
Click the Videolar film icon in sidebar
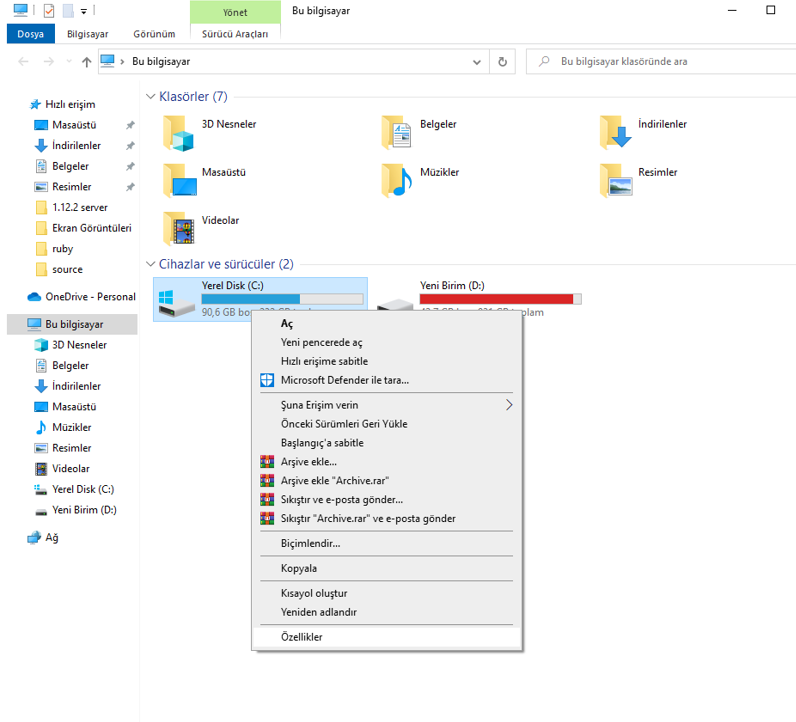(x=41, y=469)
